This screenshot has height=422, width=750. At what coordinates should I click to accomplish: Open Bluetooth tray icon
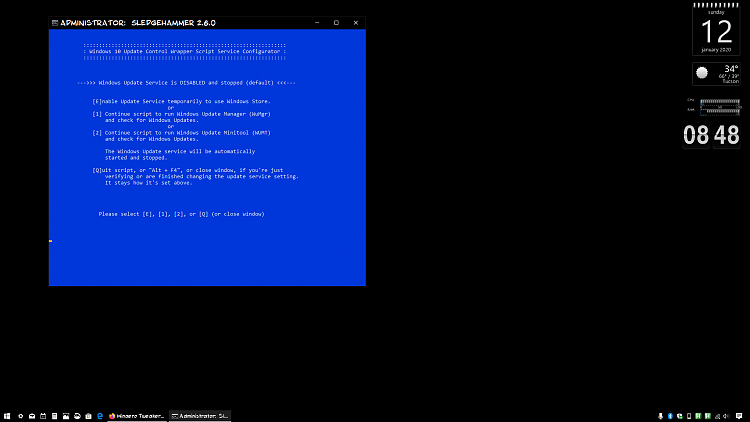click(x=670, y=416)
